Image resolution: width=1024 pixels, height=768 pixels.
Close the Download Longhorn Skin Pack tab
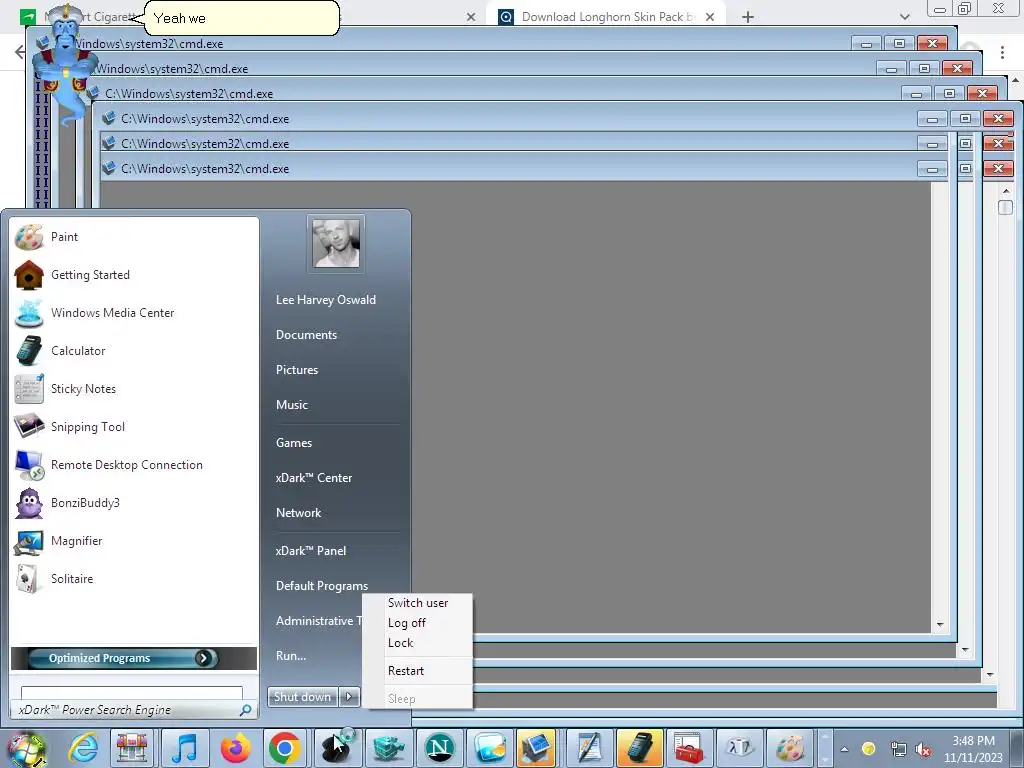(x=710, y=17)
